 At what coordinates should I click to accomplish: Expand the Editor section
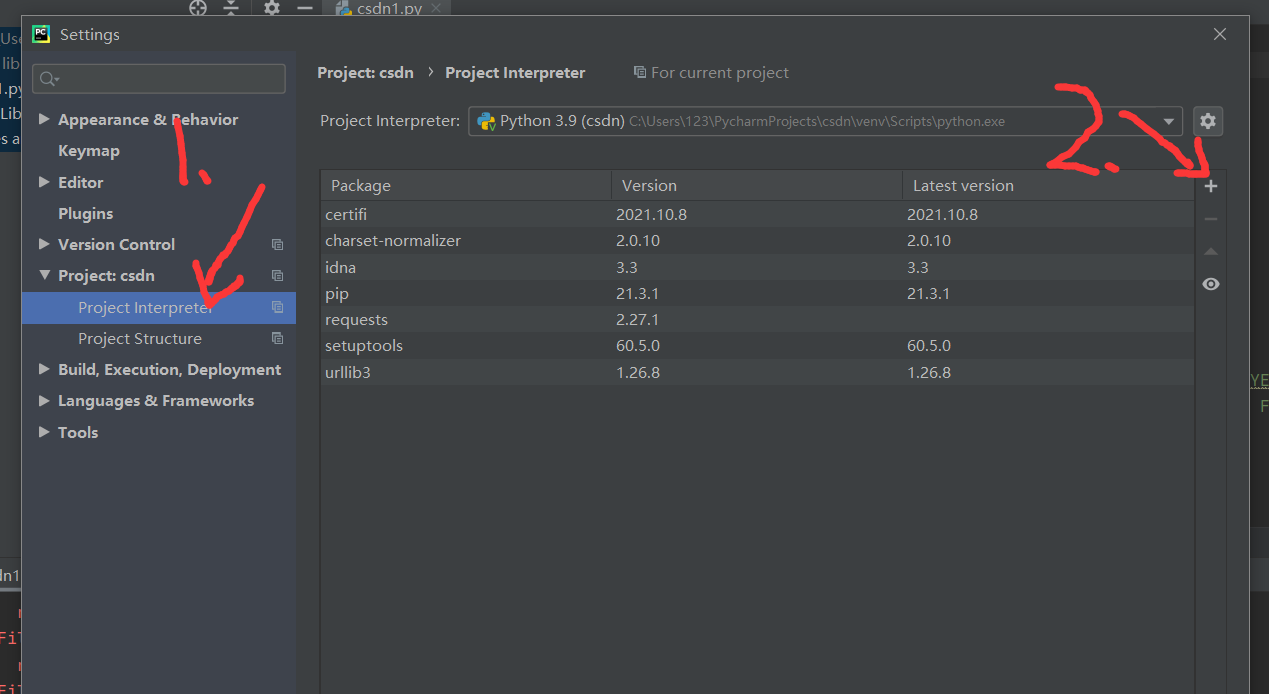click(44, 182)
